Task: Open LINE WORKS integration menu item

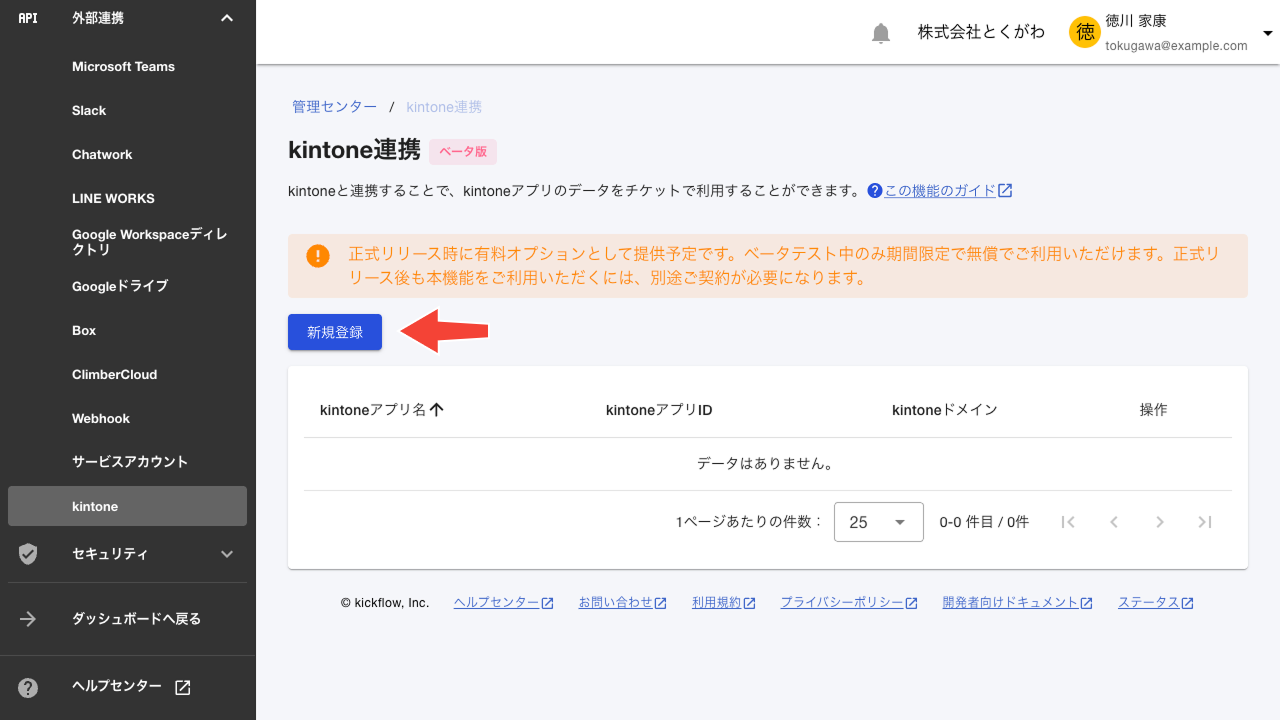Action: coord(127,199)
